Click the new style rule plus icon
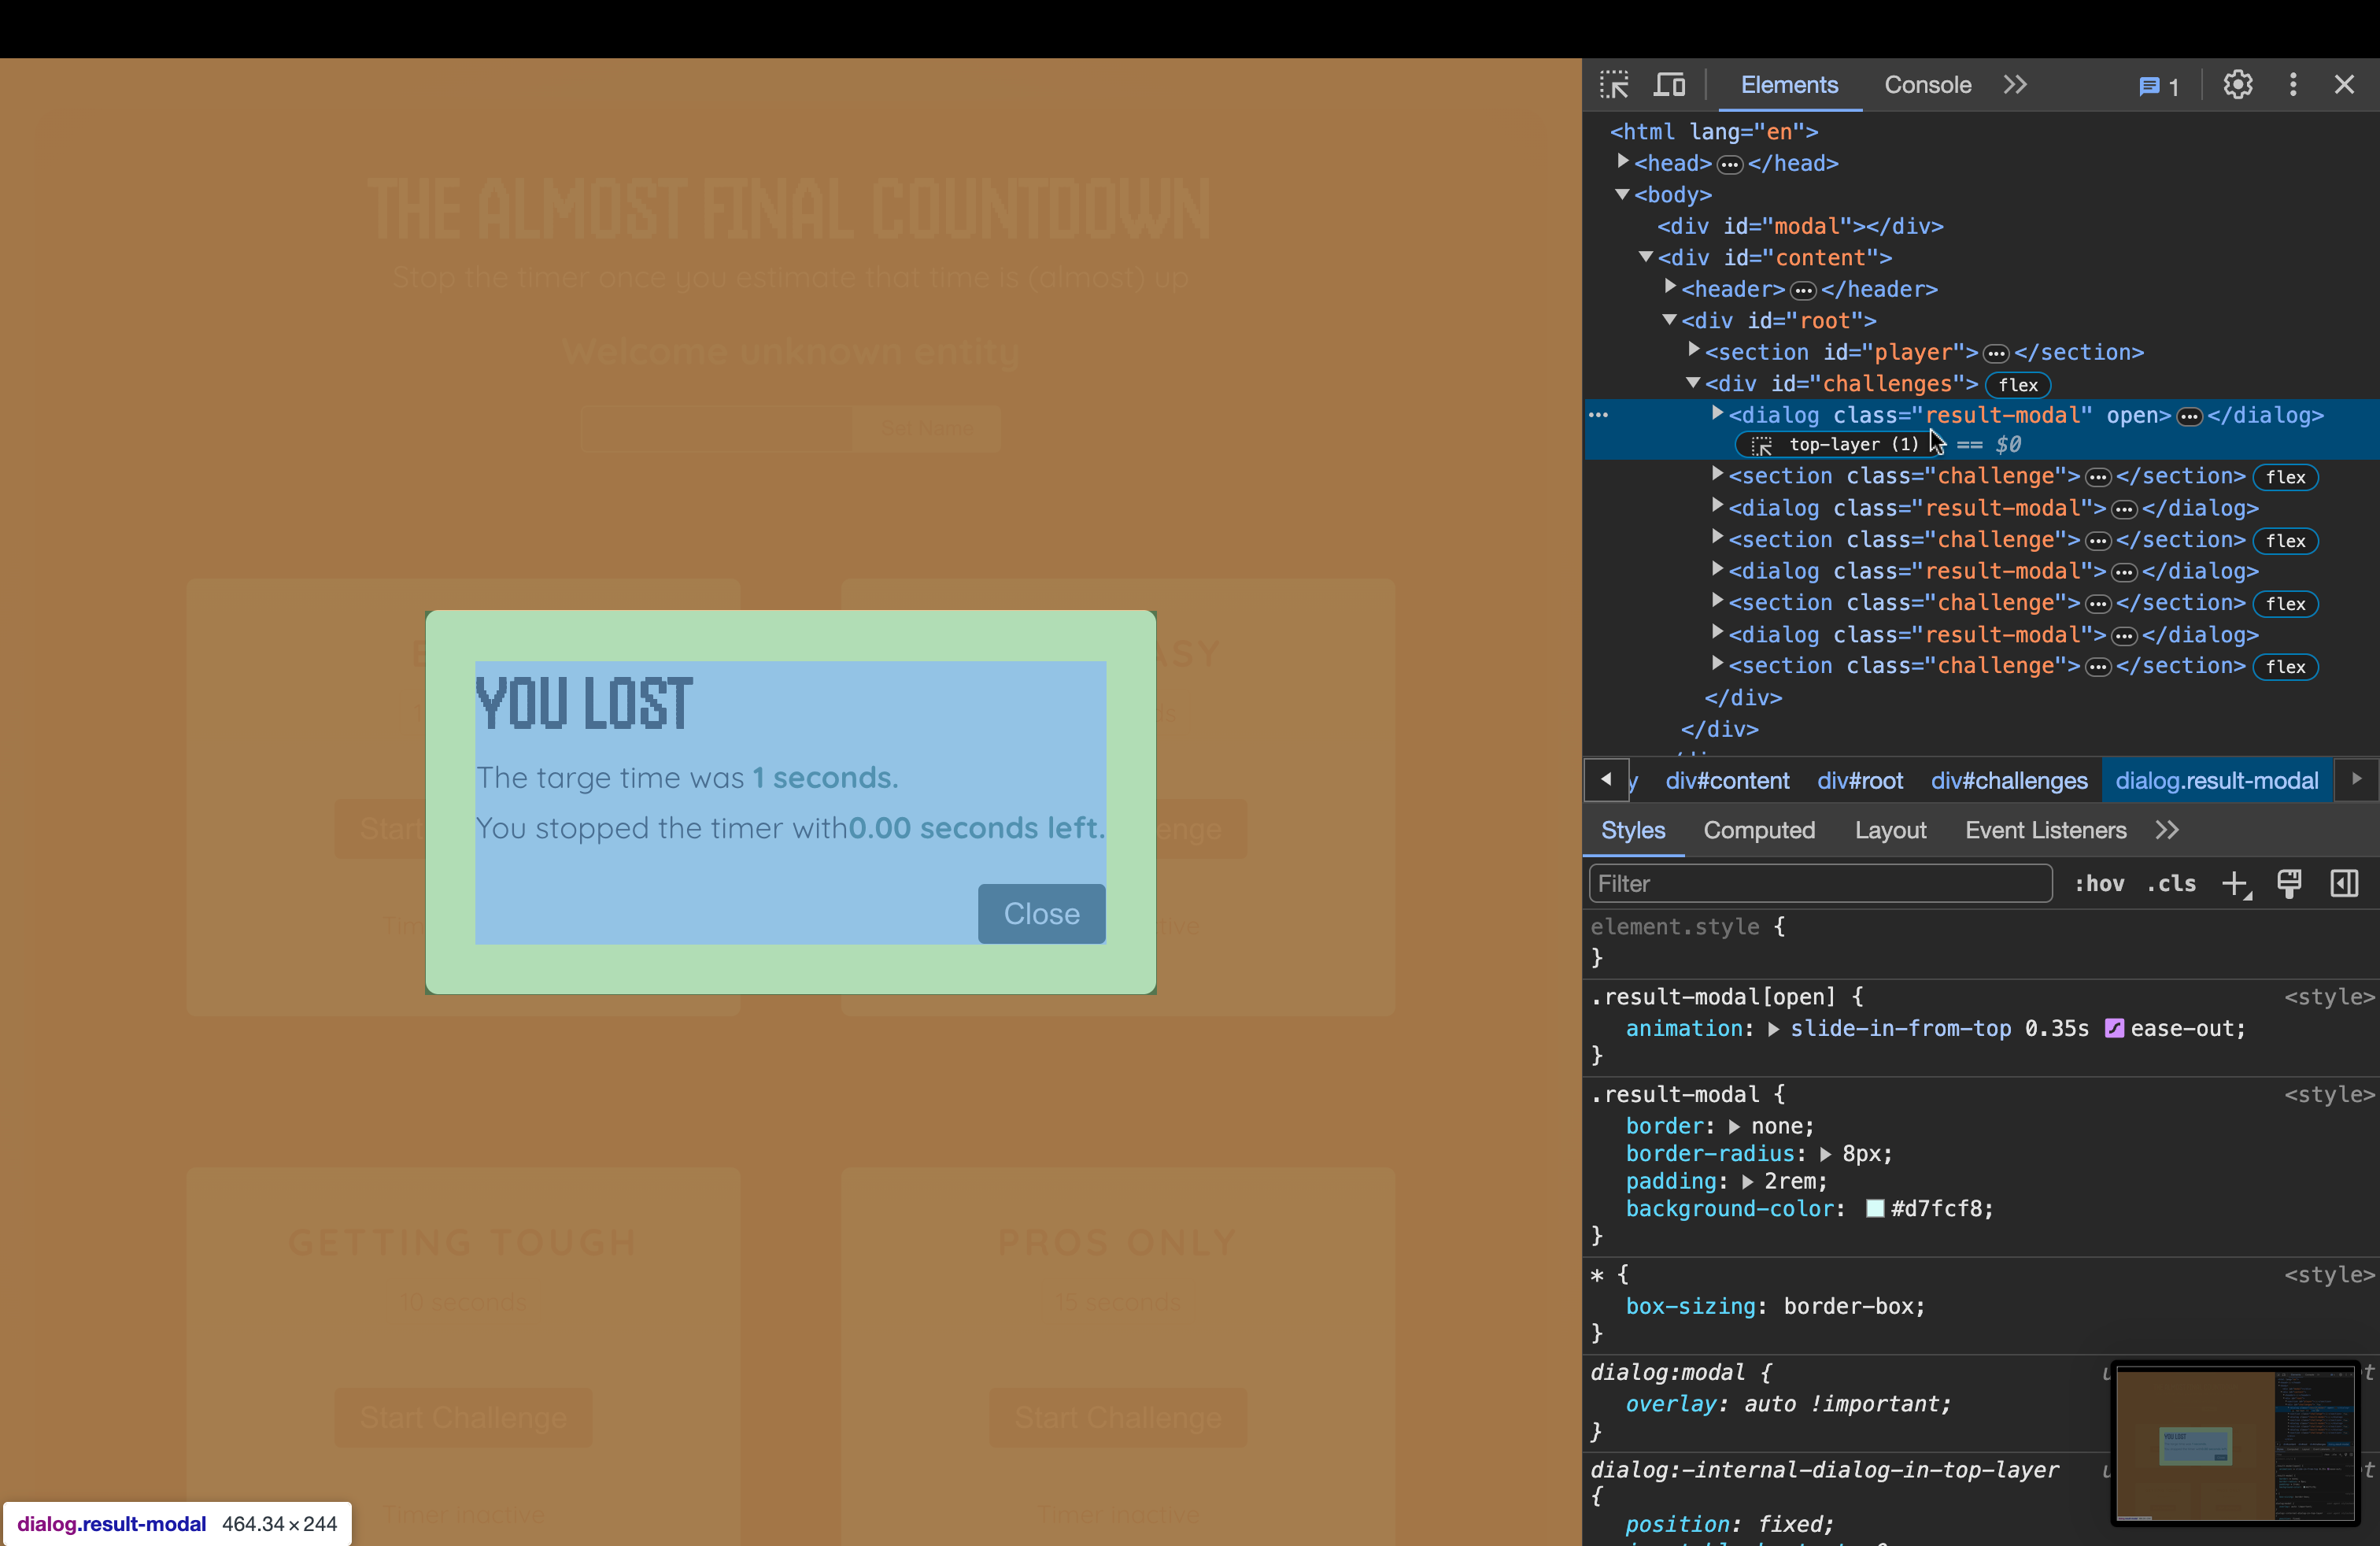The image size is (2380, 1546). tap(2234, 884)
